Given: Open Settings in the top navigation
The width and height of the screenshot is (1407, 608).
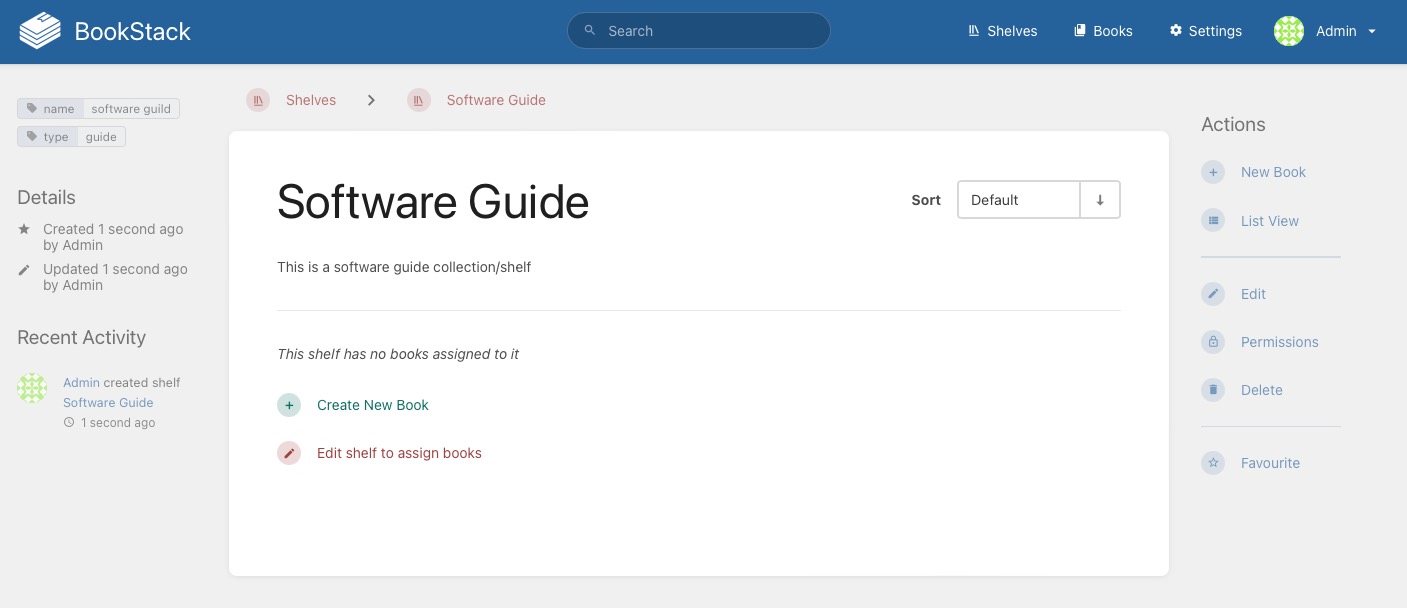Looking at the screenshot, I should coord(1205,31).
